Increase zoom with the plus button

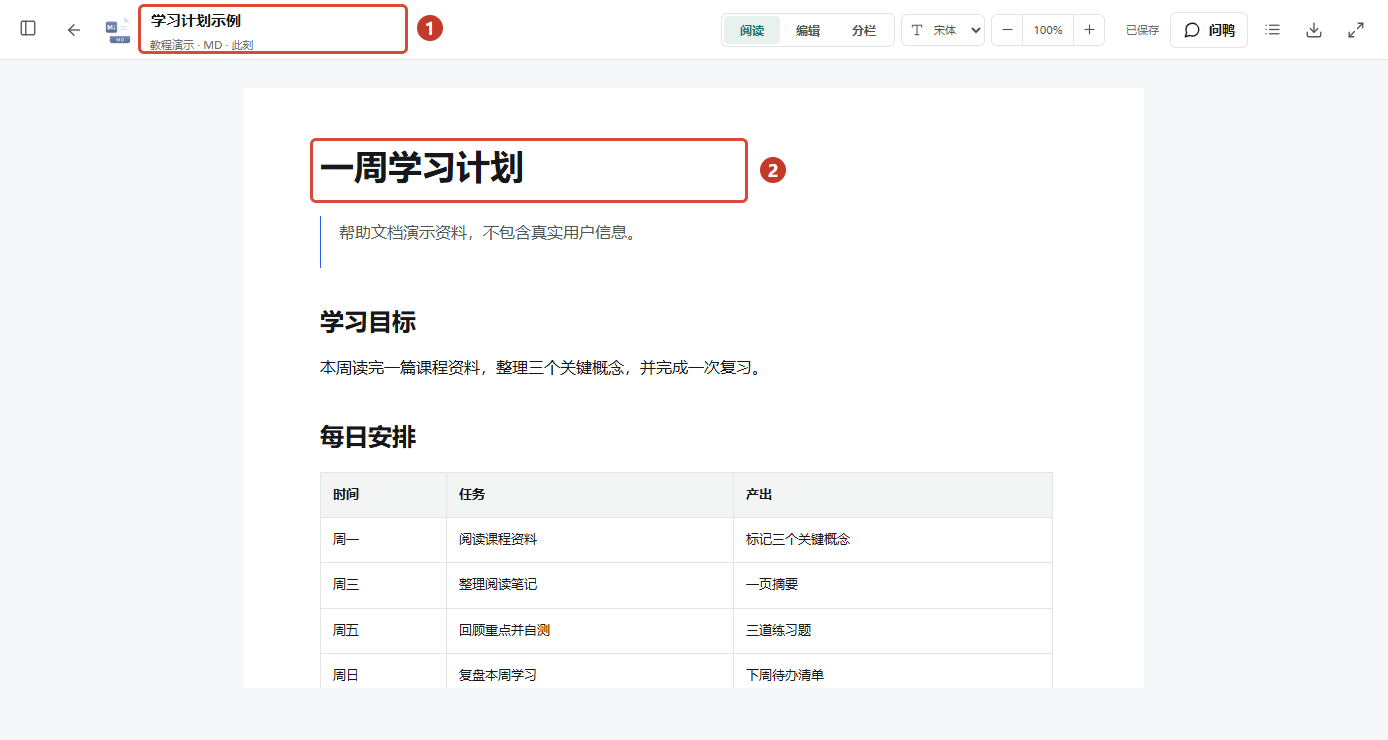click(x=1089, y=30)
